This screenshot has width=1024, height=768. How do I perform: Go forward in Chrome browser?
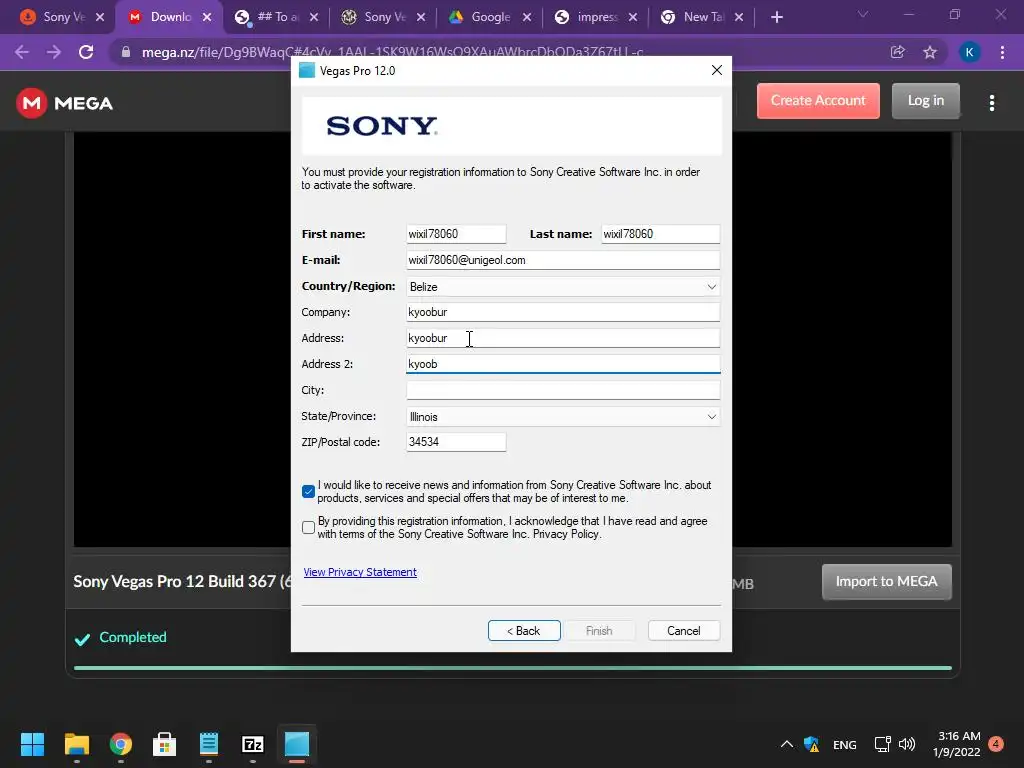(54, 52)
